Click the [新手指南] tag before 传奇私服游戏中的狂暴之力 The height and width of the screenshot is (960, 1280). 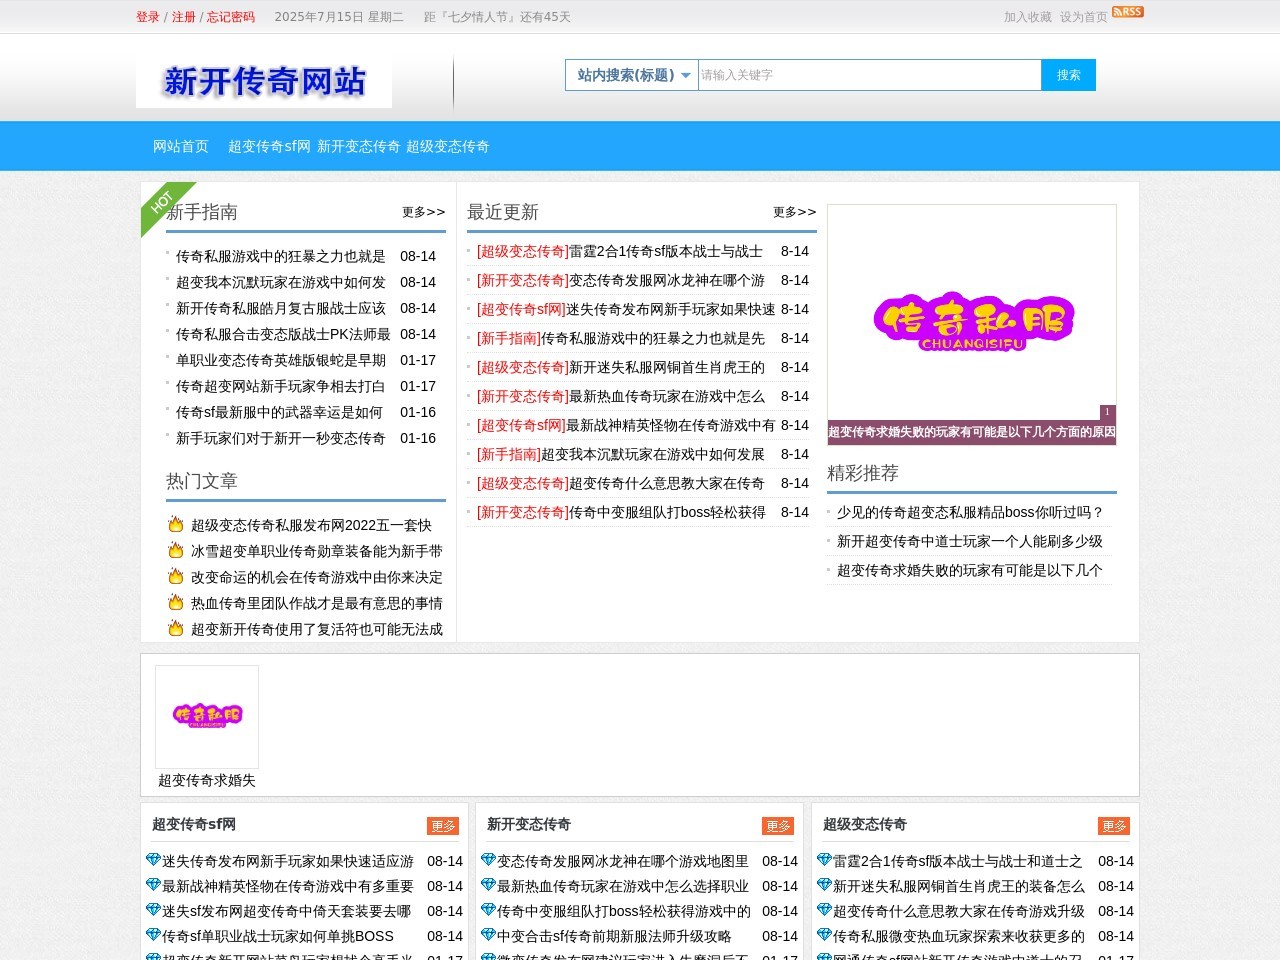click(x=509, y=338)
